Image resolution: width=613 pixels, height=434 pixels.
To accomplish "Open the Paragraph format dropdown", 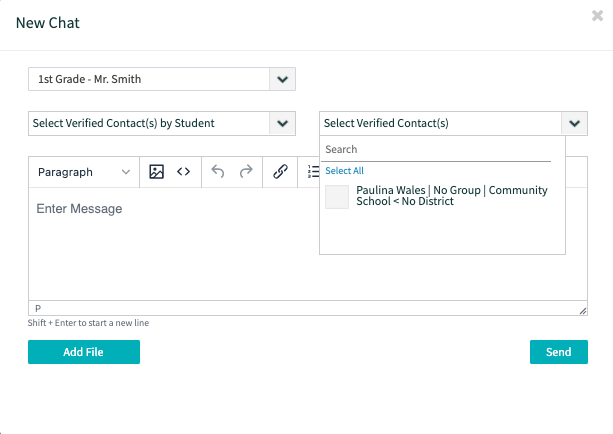I will click(x=84, y=172).
